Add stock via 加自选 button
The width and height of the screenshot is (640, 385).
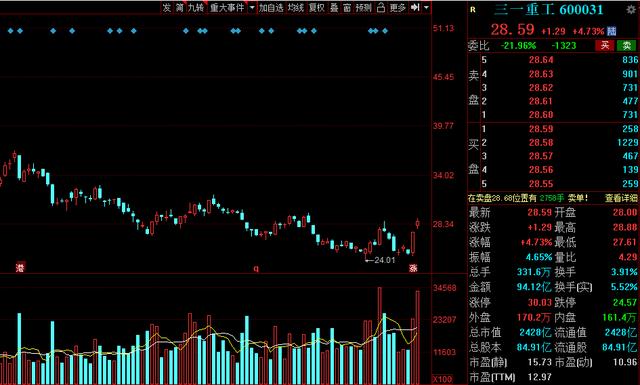coord(271,7)
